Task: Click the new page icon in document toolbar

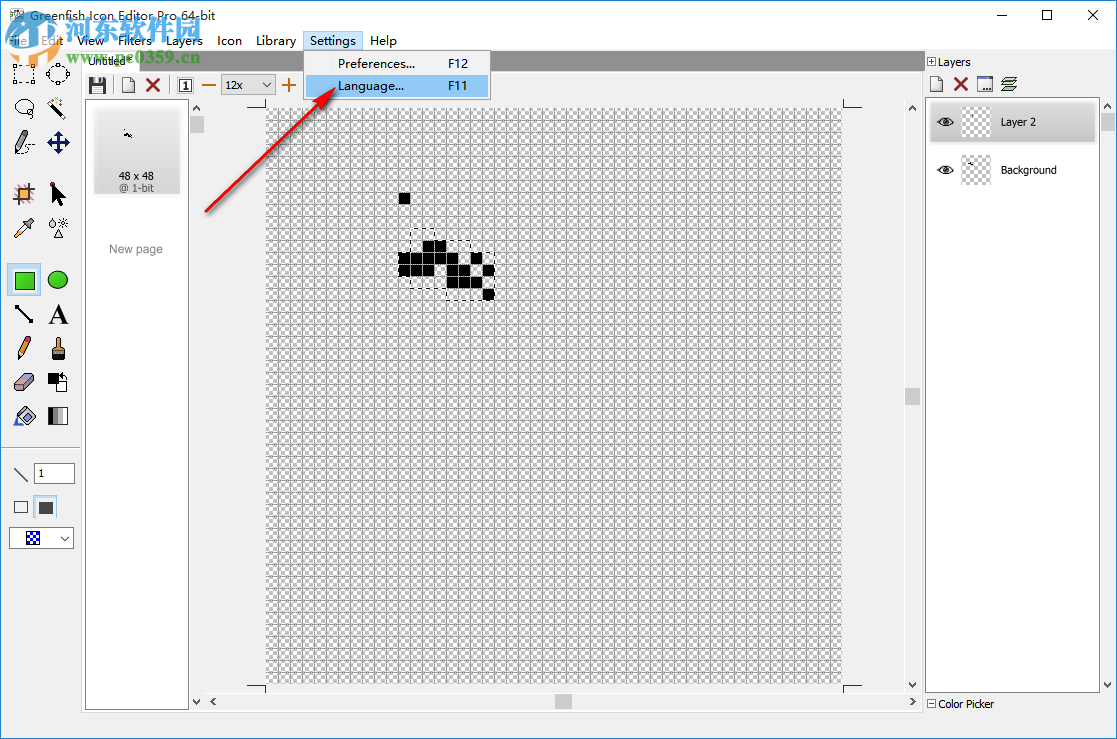Action: pyautogui.click(x=128, y=86)
